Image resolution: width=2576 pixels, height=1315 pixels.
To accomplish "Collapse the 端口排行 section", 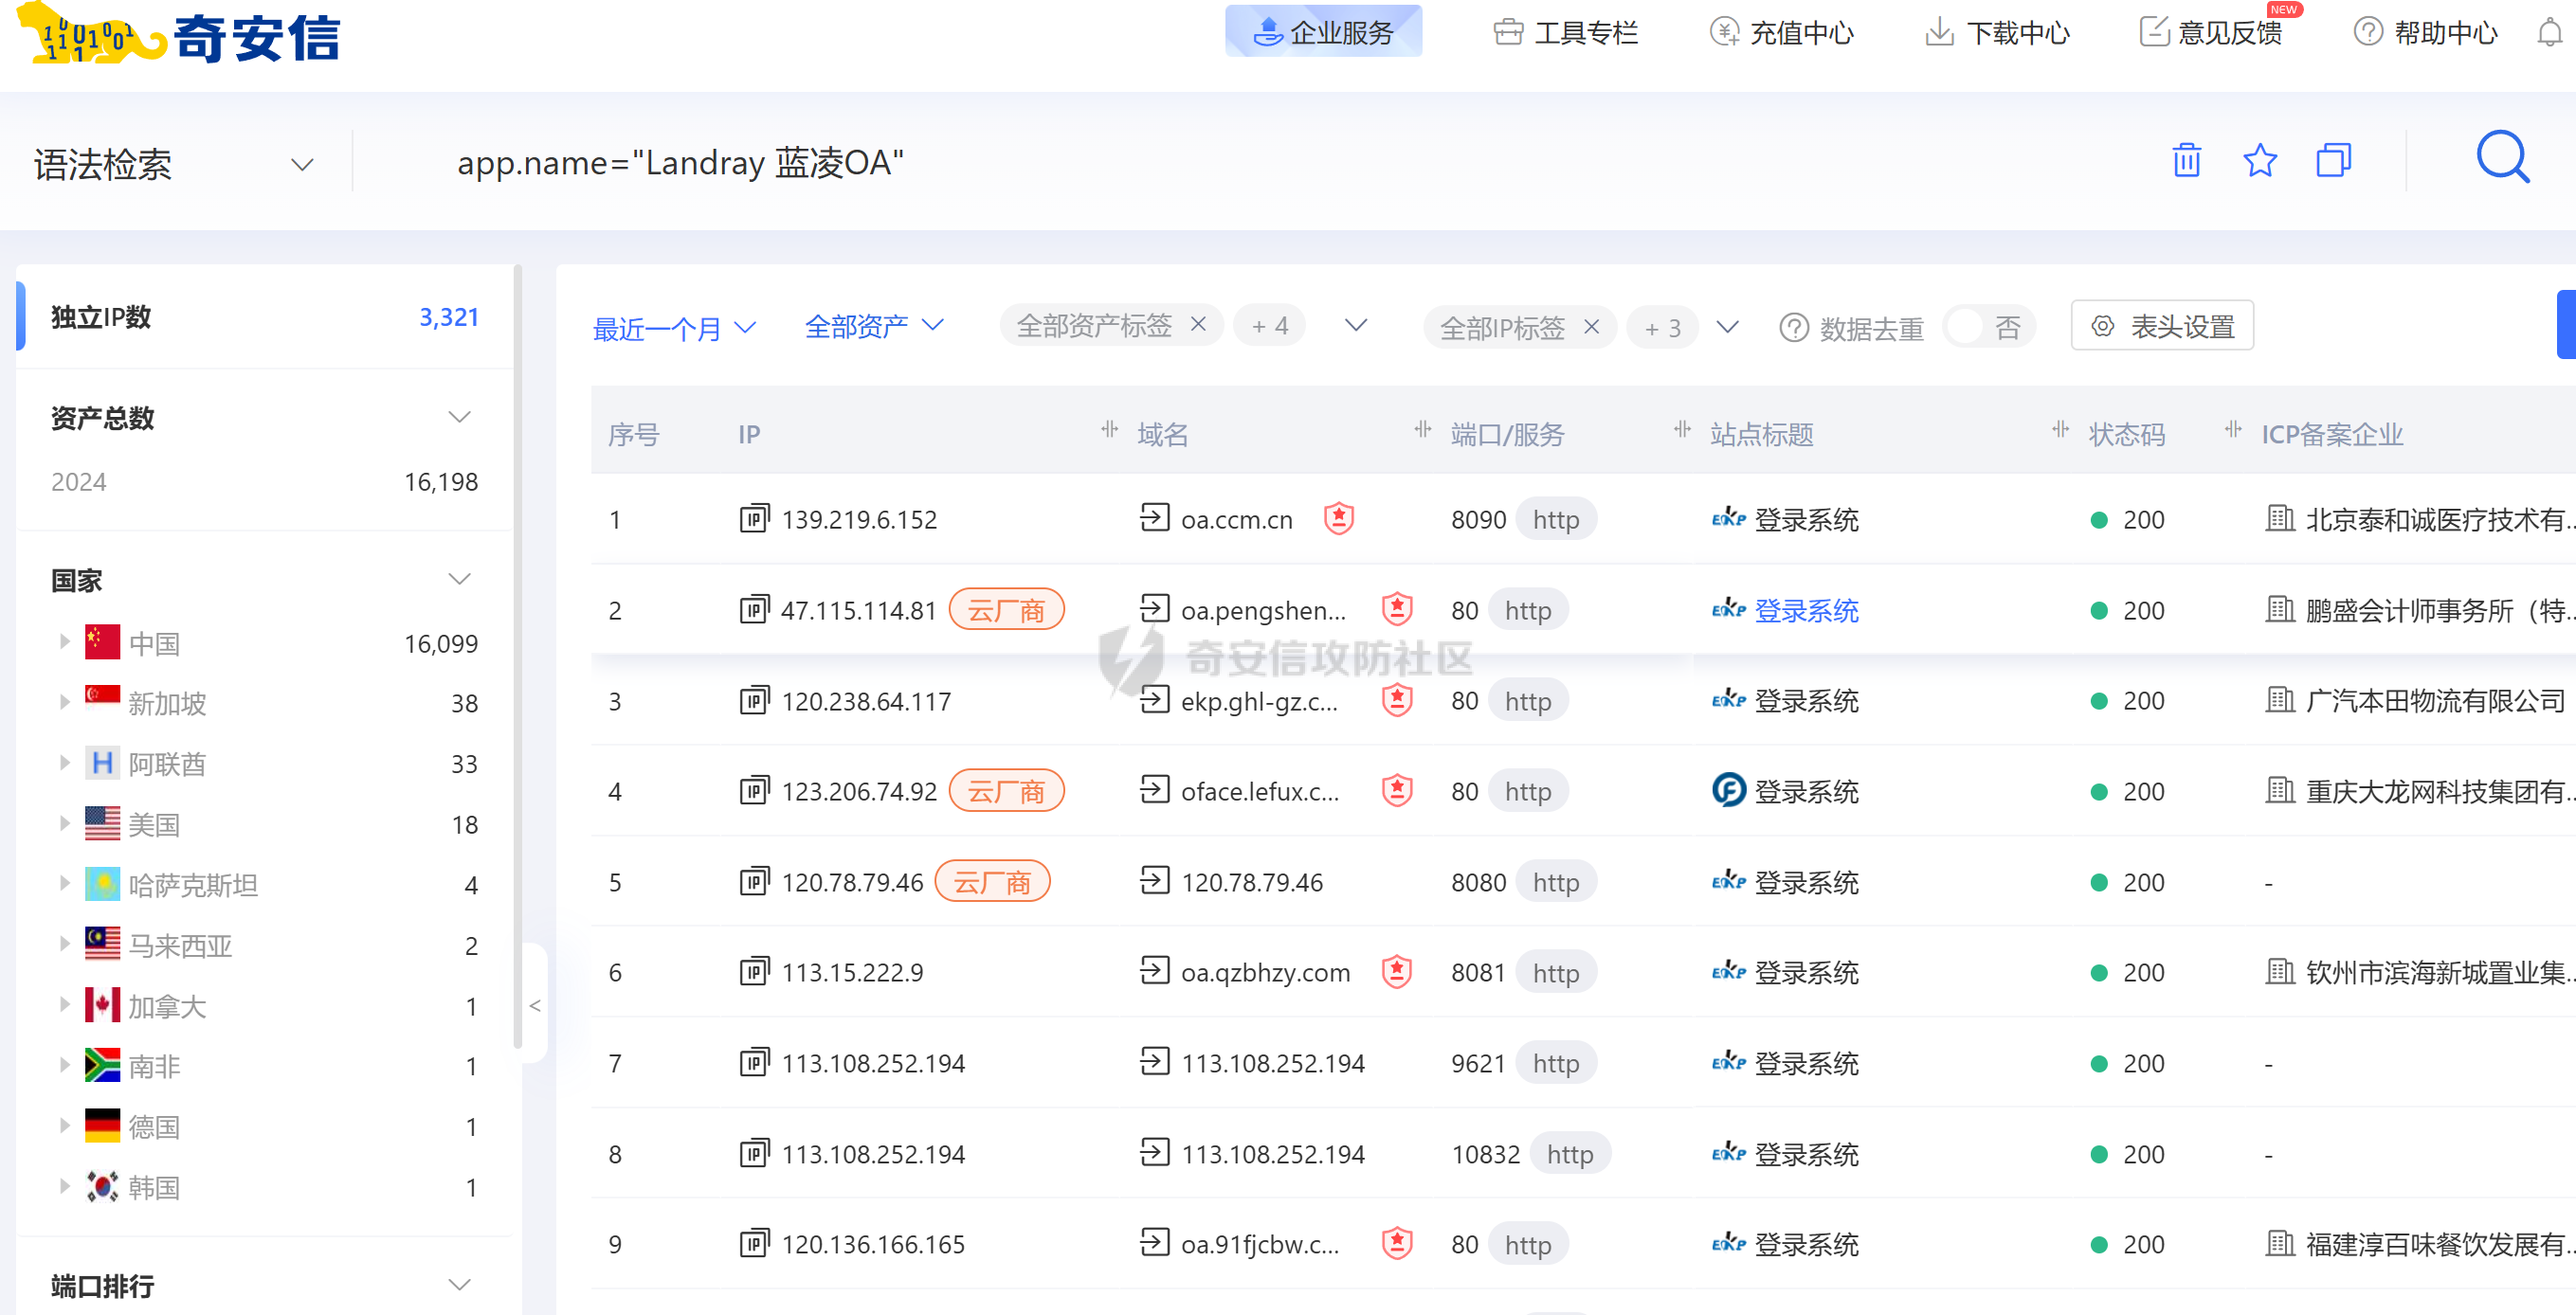I will coord(459,1285).
